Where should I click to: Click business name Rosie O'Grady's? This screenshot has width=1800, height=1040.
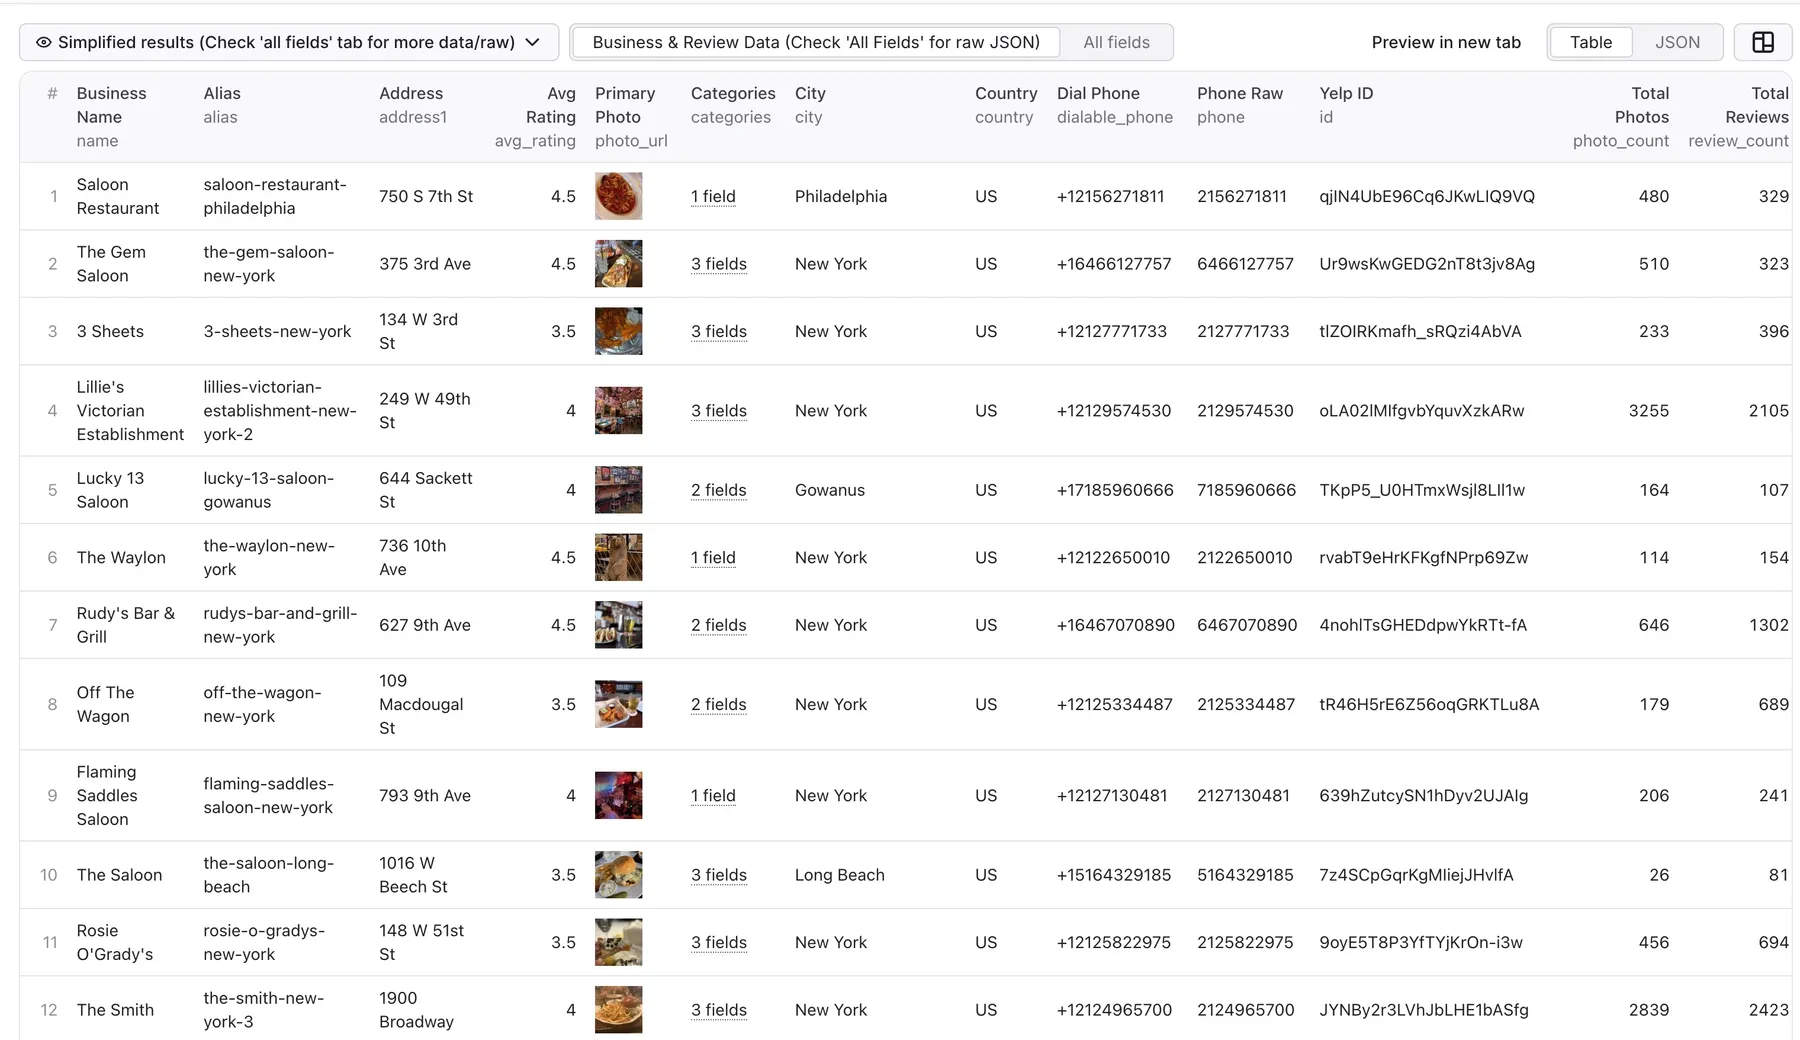[x=115, y=942]
